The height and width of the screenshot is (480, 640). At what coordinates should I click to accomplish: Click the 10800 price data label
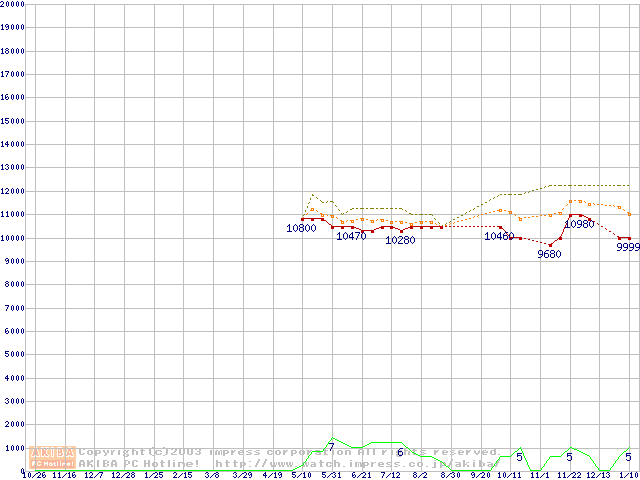click(x=301, y=229)
